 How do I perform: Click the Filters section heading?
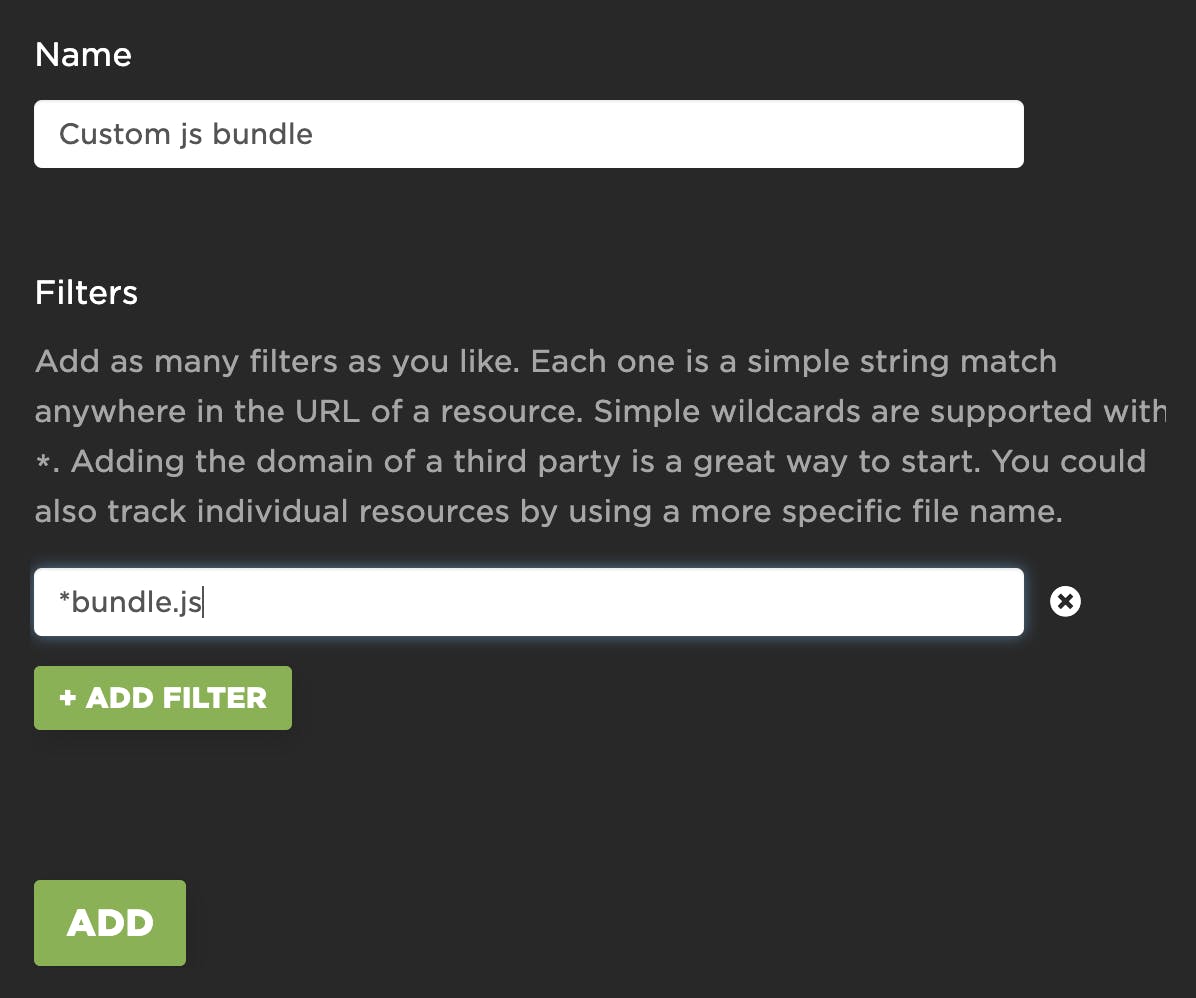[86, 292]
